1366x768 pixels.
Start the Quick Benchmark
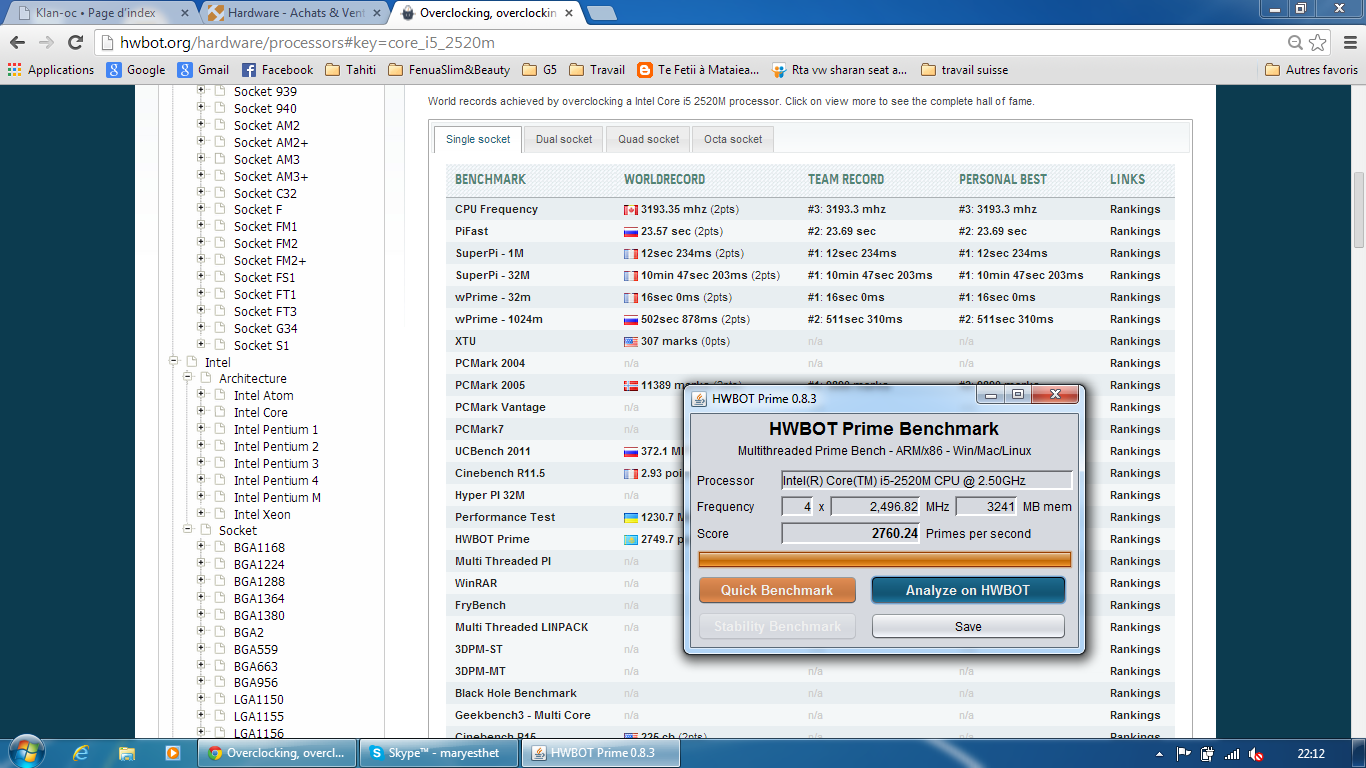pyautogui.click(x=777, y=590)
